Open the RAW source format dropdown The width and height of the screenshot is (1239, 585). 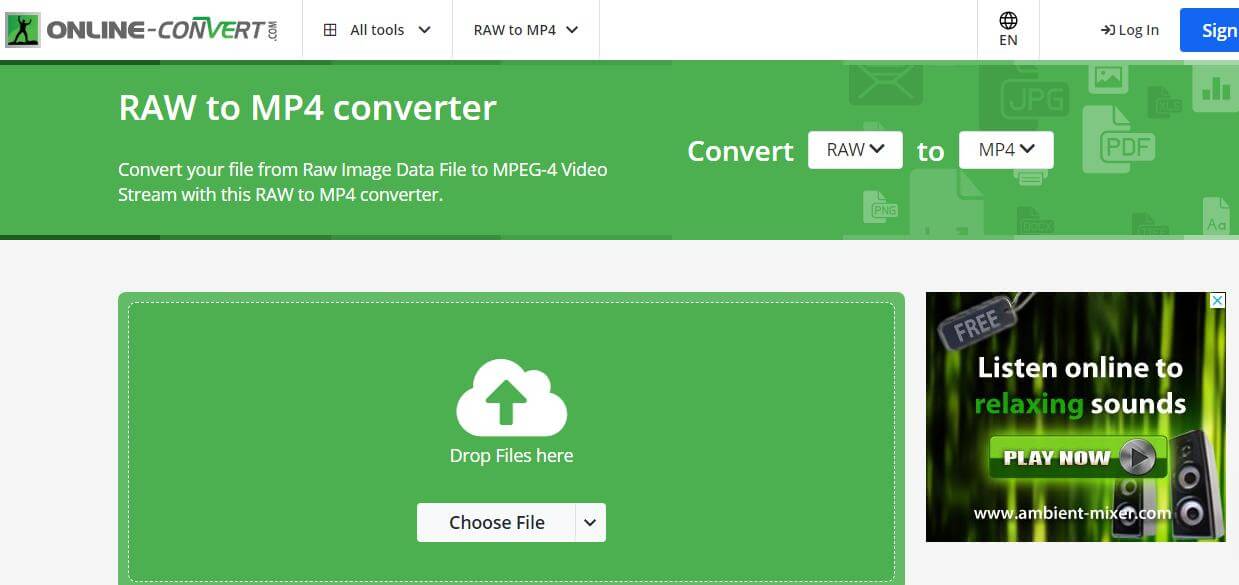[855, 150]
